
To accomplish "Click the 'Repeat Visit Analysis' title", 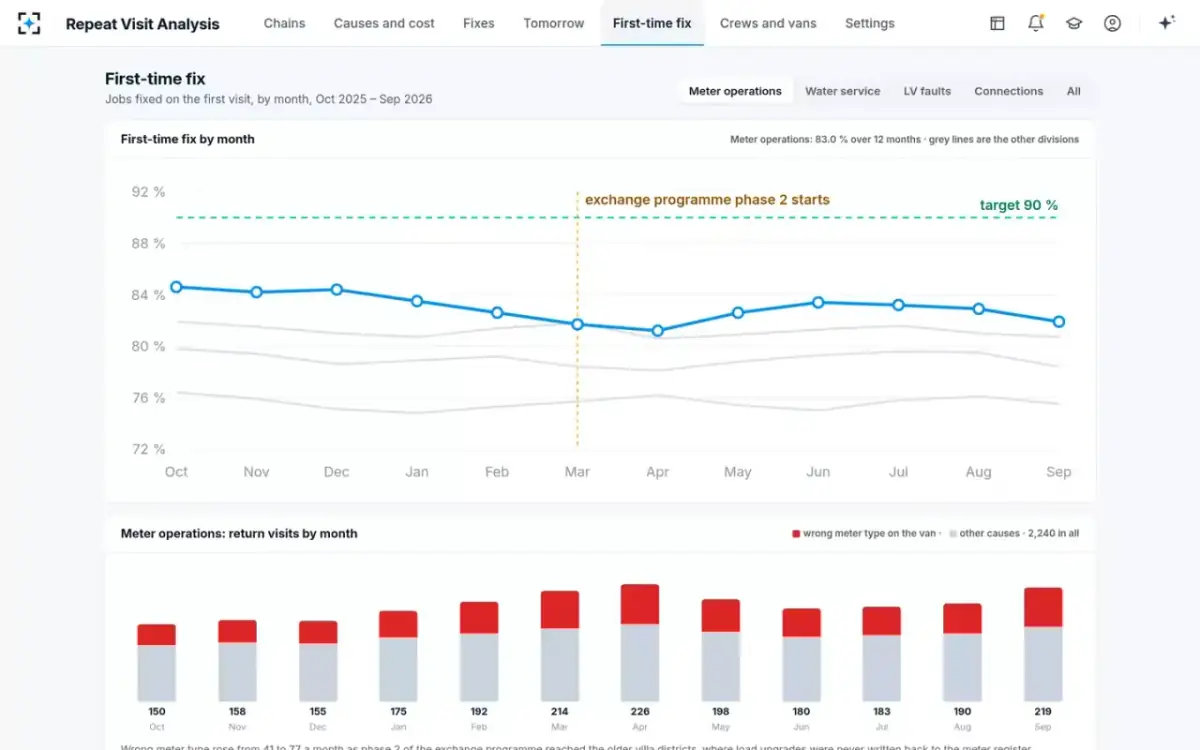I will (x=142, y=24).
